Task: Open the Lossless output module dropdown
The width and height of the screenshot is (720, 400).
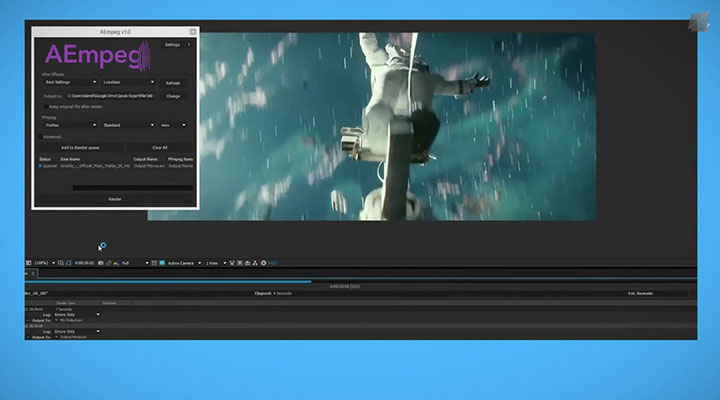Action: tap(128, 82)
